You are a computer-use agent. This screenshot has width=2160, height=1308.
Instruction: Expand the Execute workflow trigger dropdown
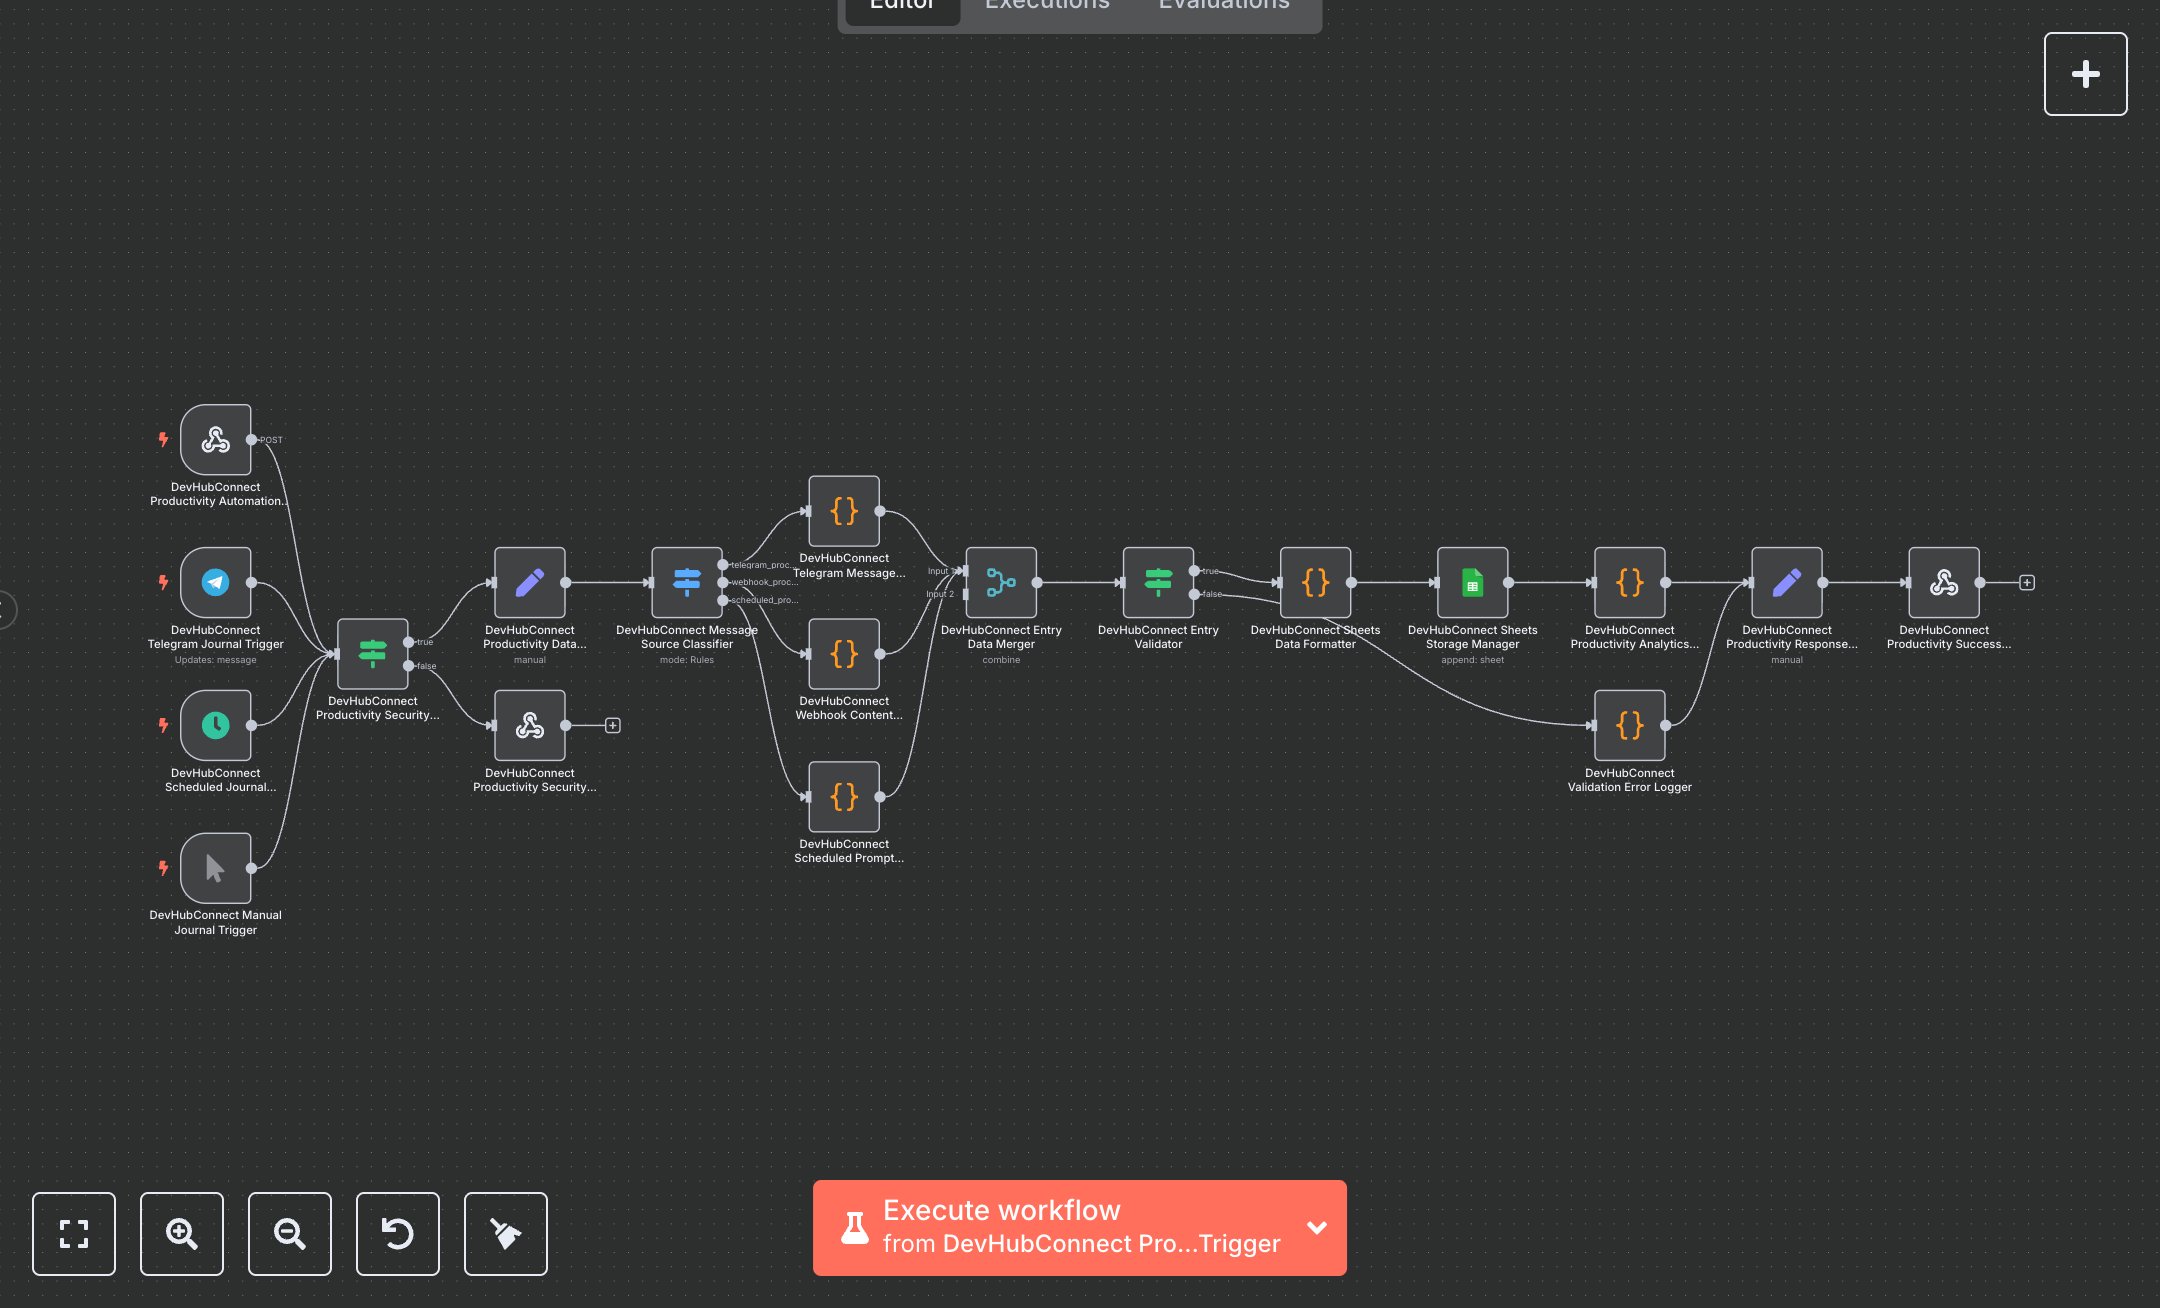coord(1317,1227)
